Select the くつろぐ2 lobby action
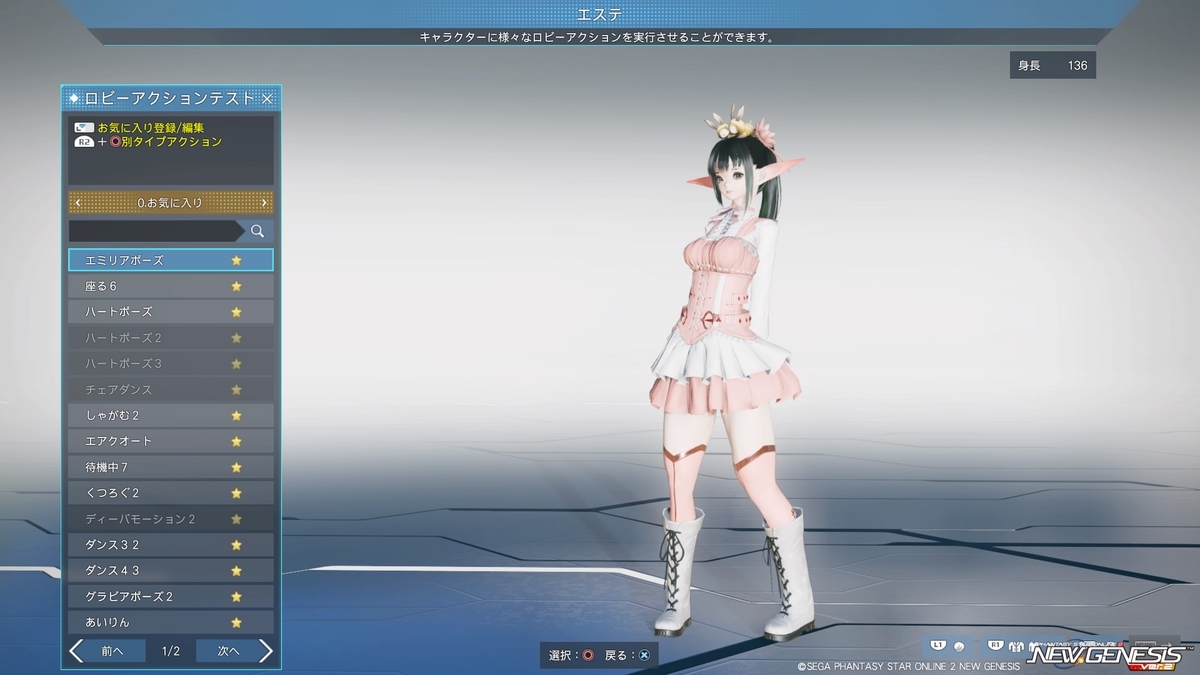 coord(171,493)
